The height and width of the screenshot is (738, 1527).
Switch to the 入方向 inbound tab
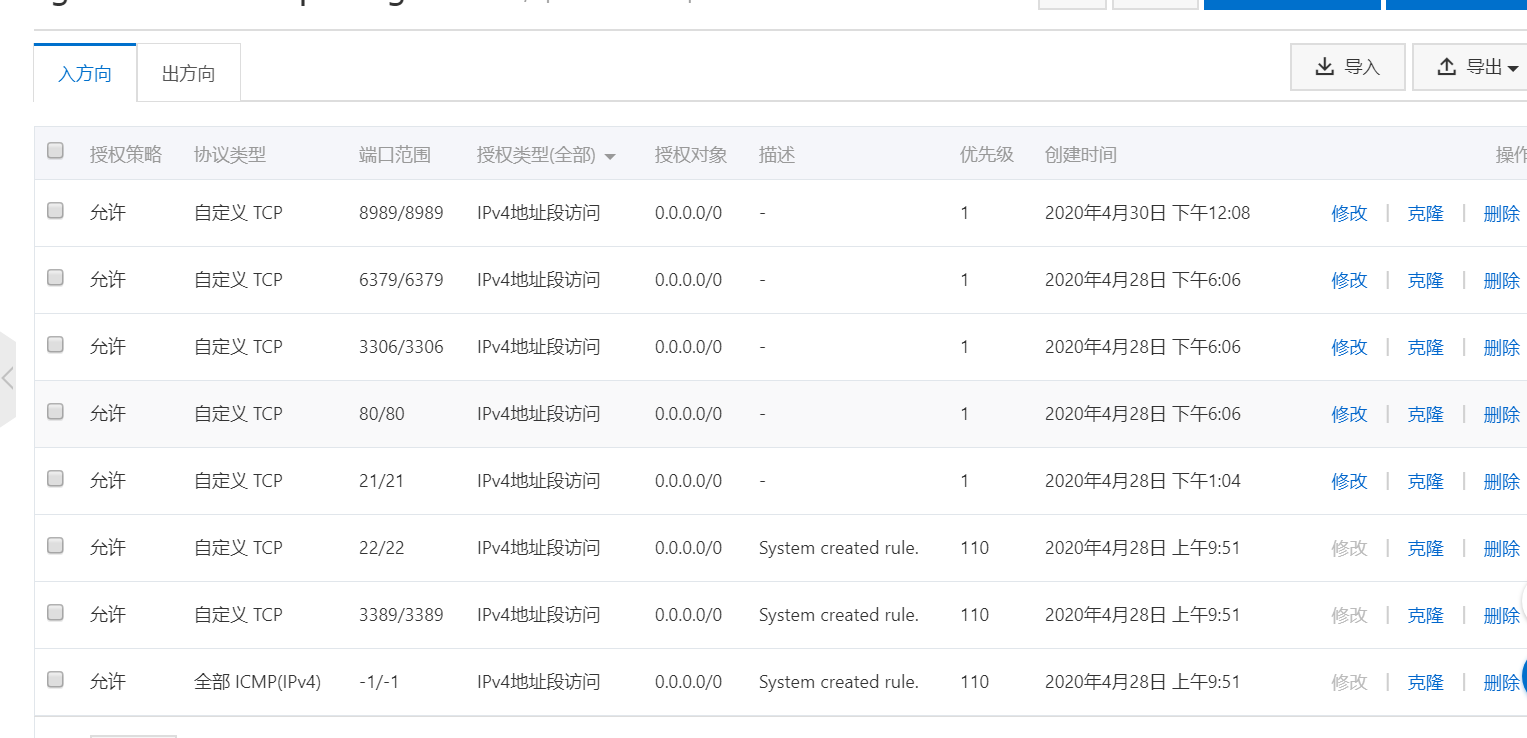click(85, 74)
